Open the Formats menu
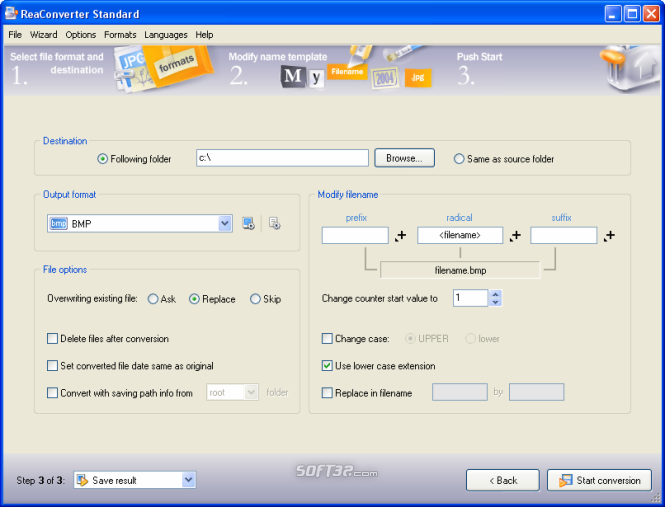Image resolution: width=665 pixels, height=507 pixels. click(120, 35)
